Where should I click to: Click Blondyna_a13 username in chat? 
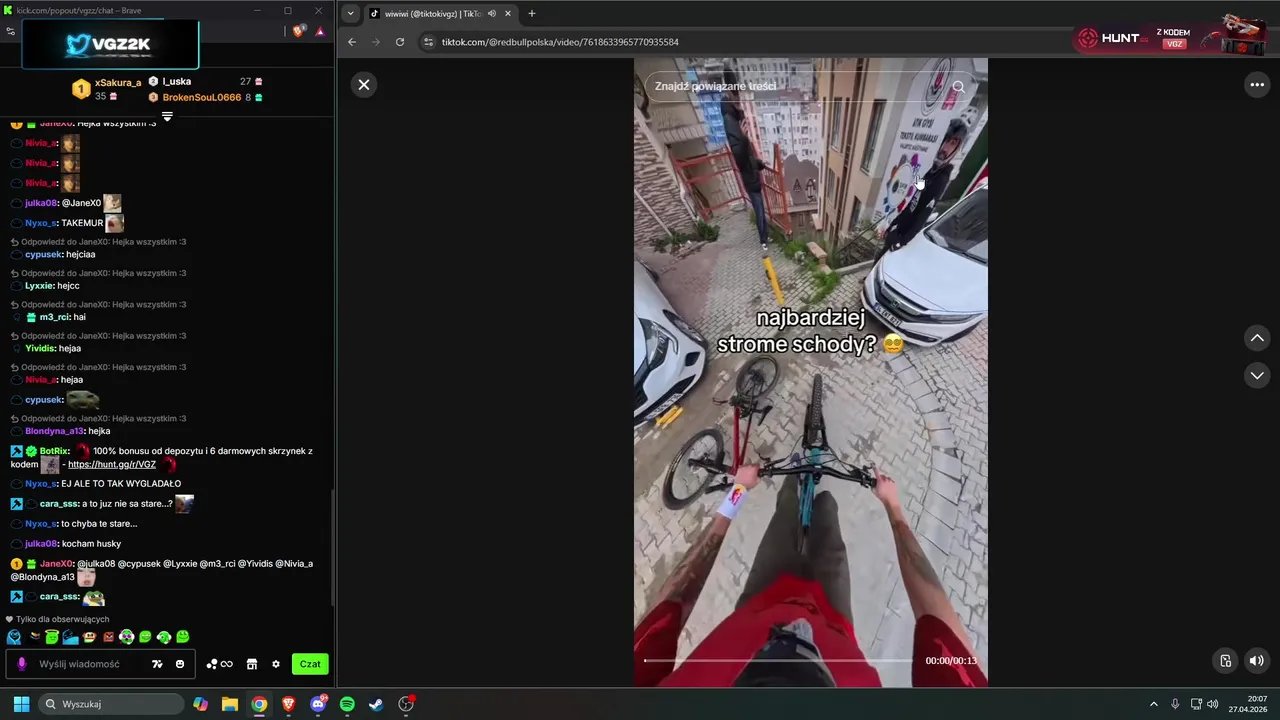click(54, 431)
